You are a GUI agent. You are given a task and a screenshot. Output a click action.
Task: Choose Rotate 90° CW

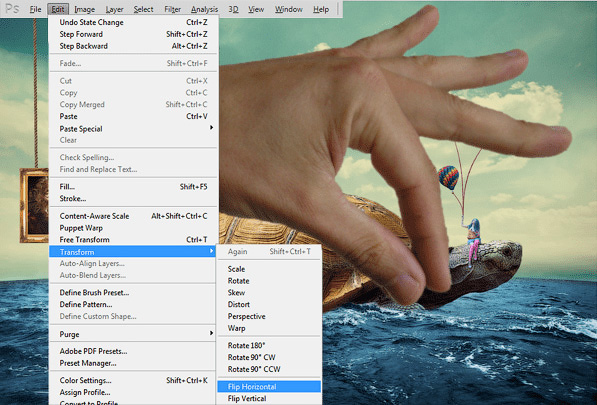(269, 357)
